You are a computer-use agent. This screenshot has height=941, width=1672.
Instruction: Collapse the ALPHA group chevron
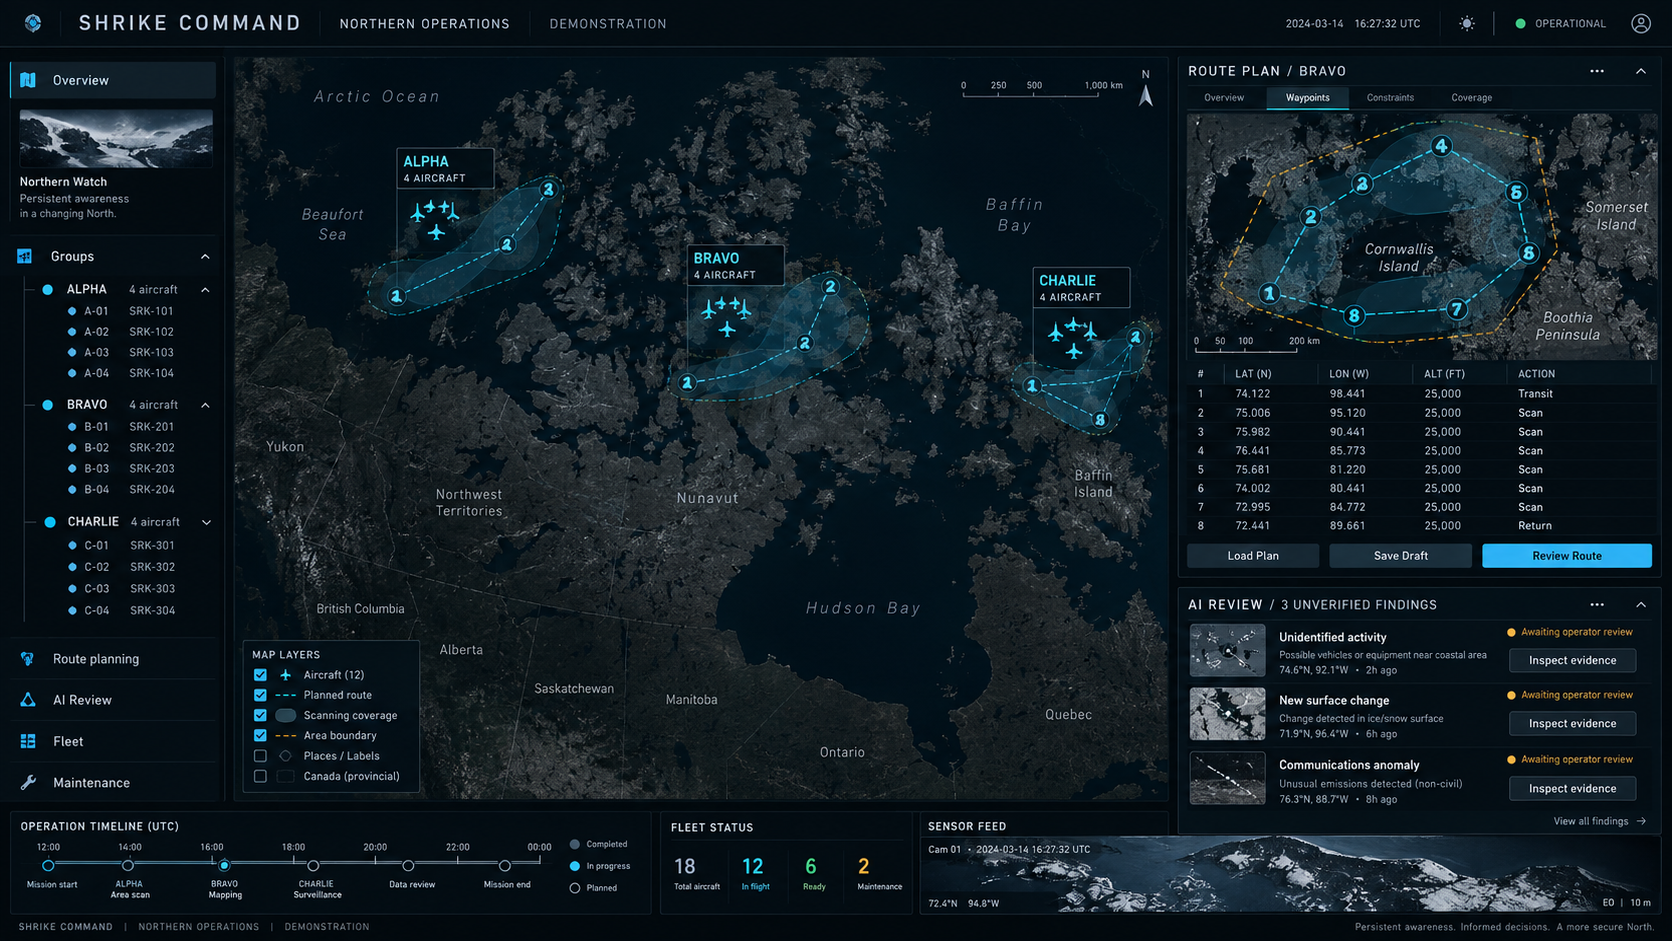pyautogui.click(x=205, y=290)
